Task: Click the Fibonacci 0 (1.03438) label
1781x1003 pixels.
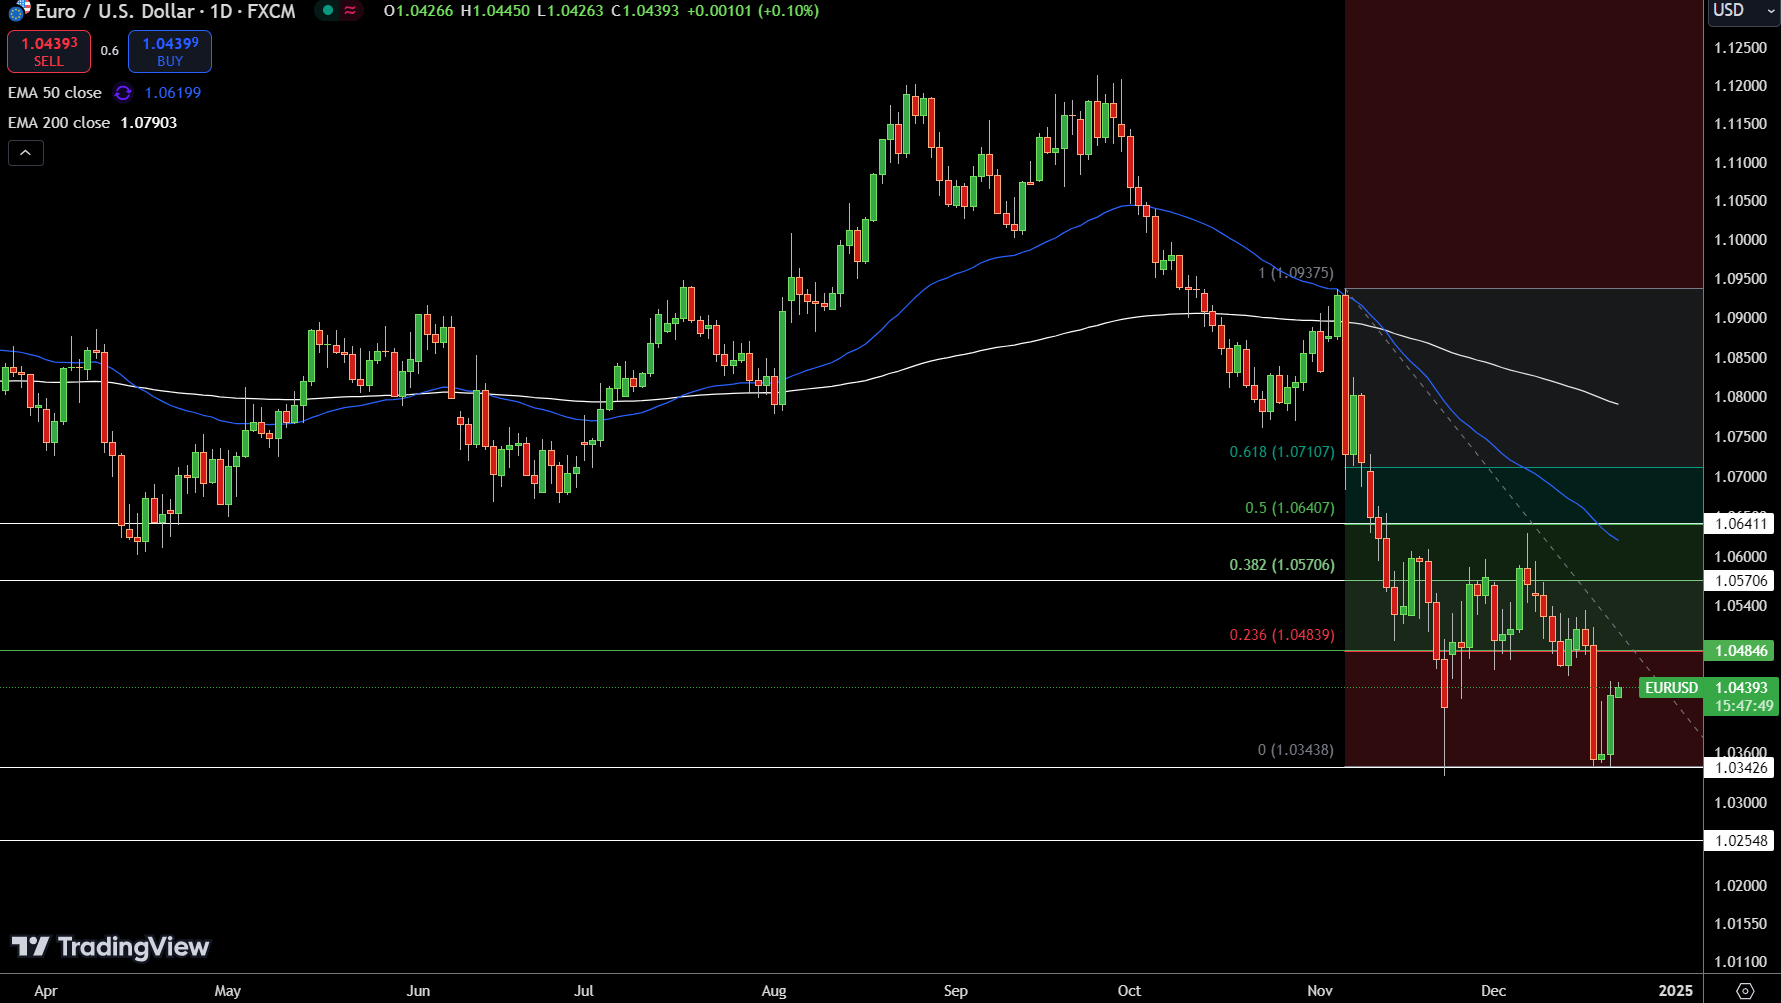Action: point(1296,750)
